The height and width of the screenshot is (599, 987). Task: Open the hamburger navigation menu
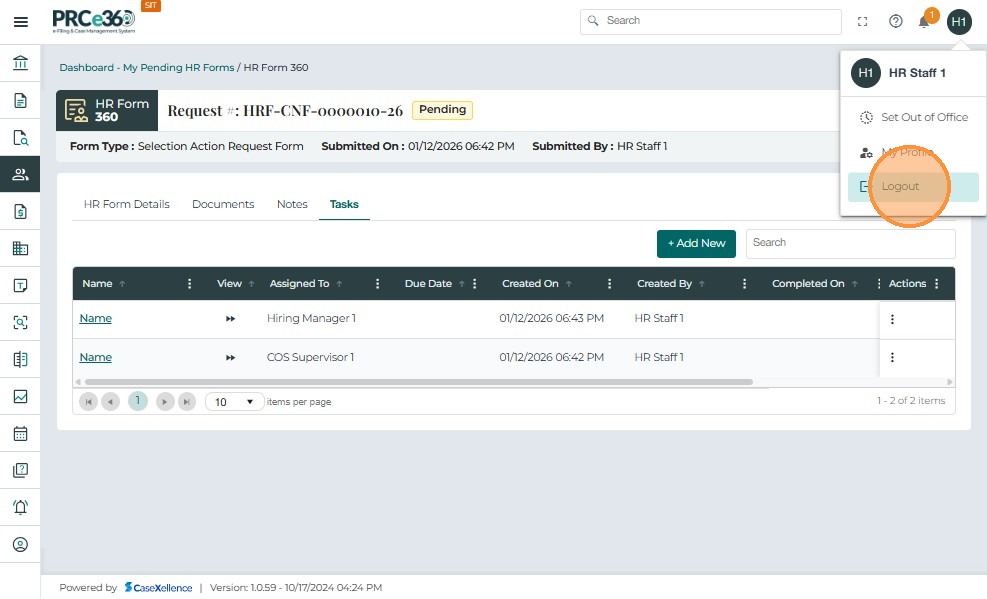pyautogui.click(x=21, y=22)
